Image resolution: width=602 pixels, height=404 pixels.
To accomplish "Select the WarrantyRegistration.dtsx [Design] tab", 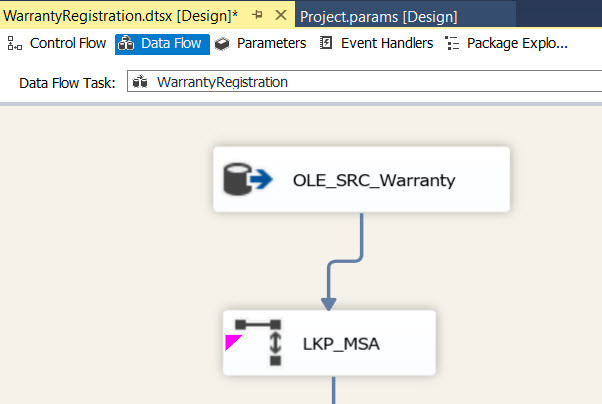I will click(120, 17).
